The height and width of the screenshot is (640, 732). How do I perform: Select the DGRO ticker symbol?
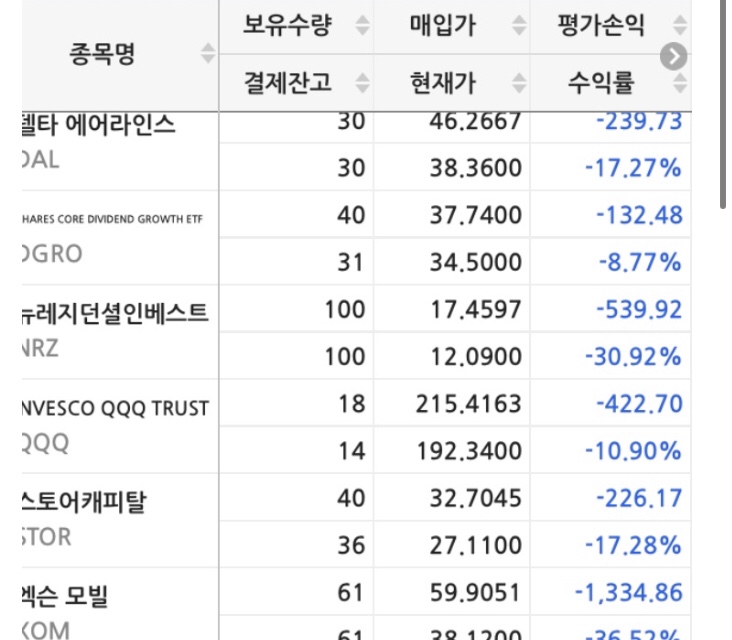[52, 254]
